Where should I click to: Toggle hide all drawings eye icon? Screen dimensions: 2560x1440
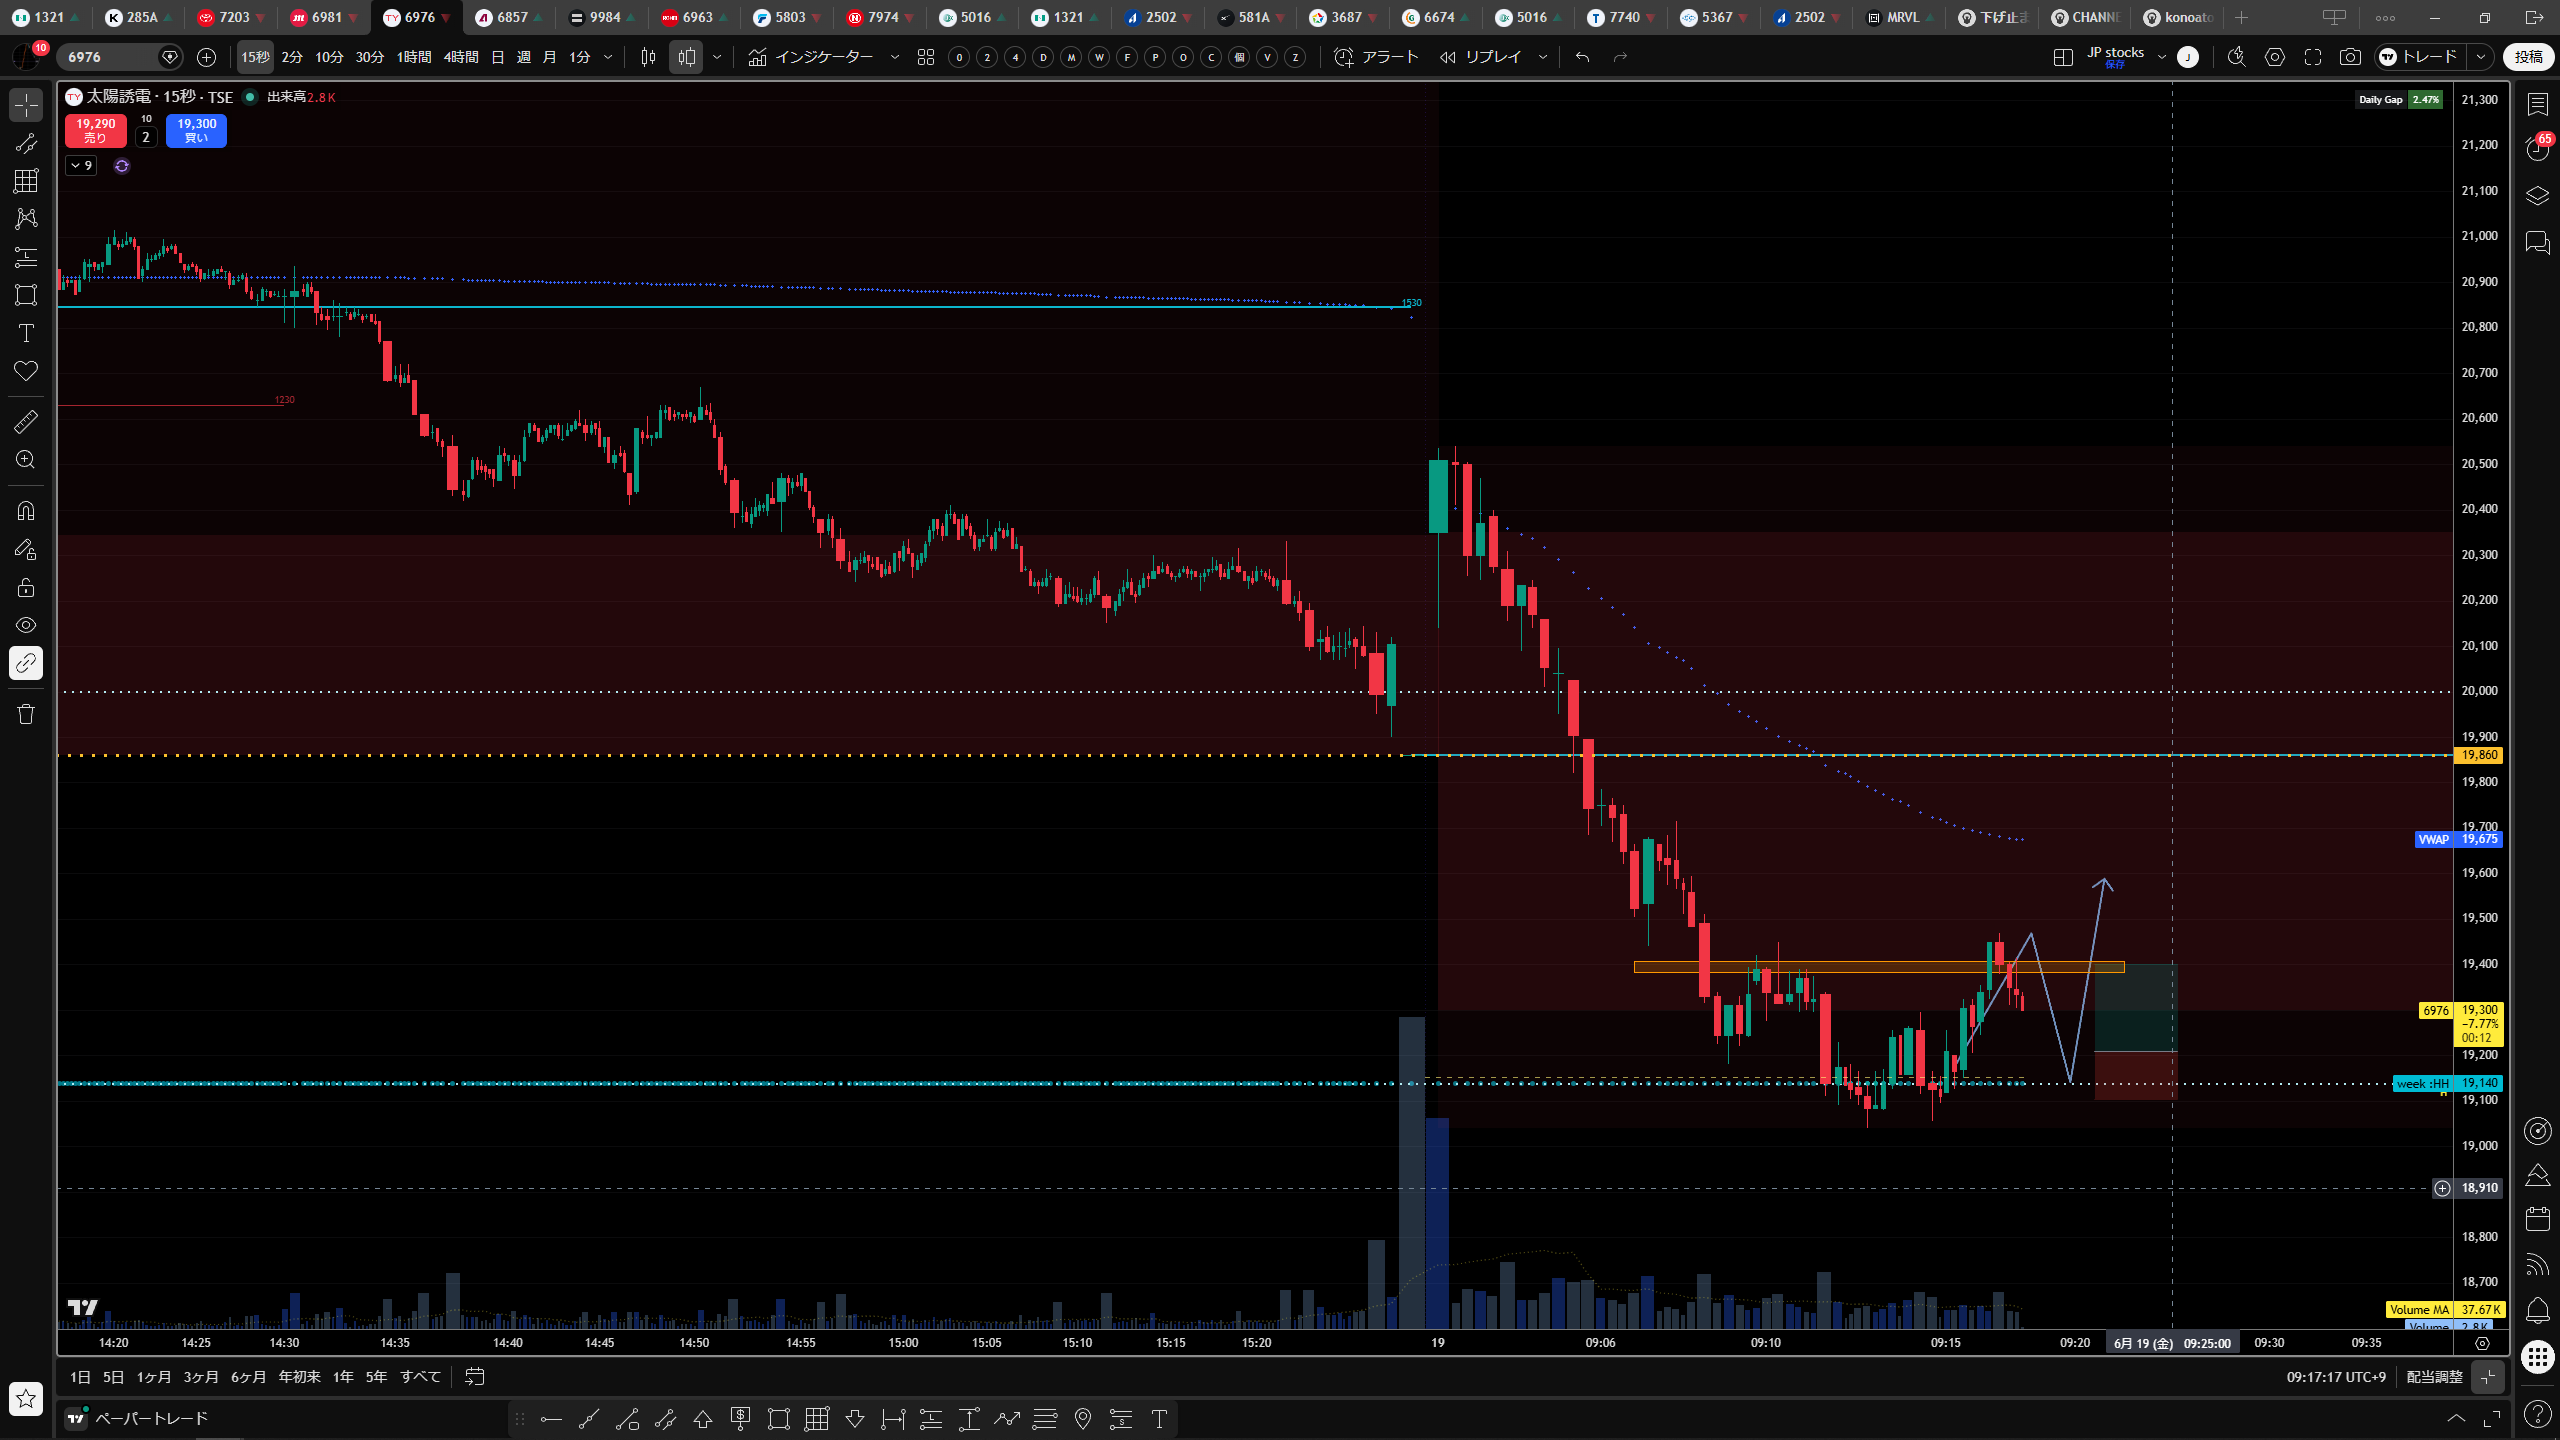pos(26,625)
